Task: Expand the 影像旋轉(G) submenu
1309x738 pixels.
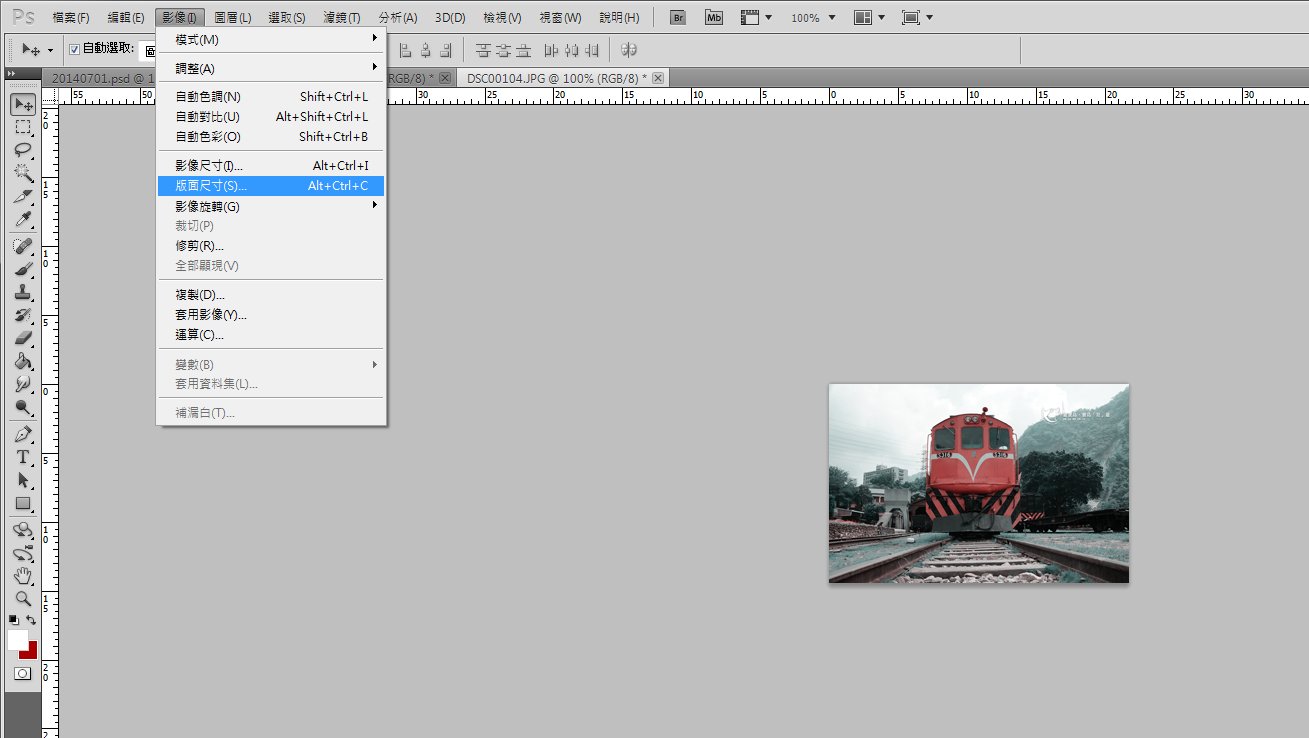Action: [x=270, y=206]
